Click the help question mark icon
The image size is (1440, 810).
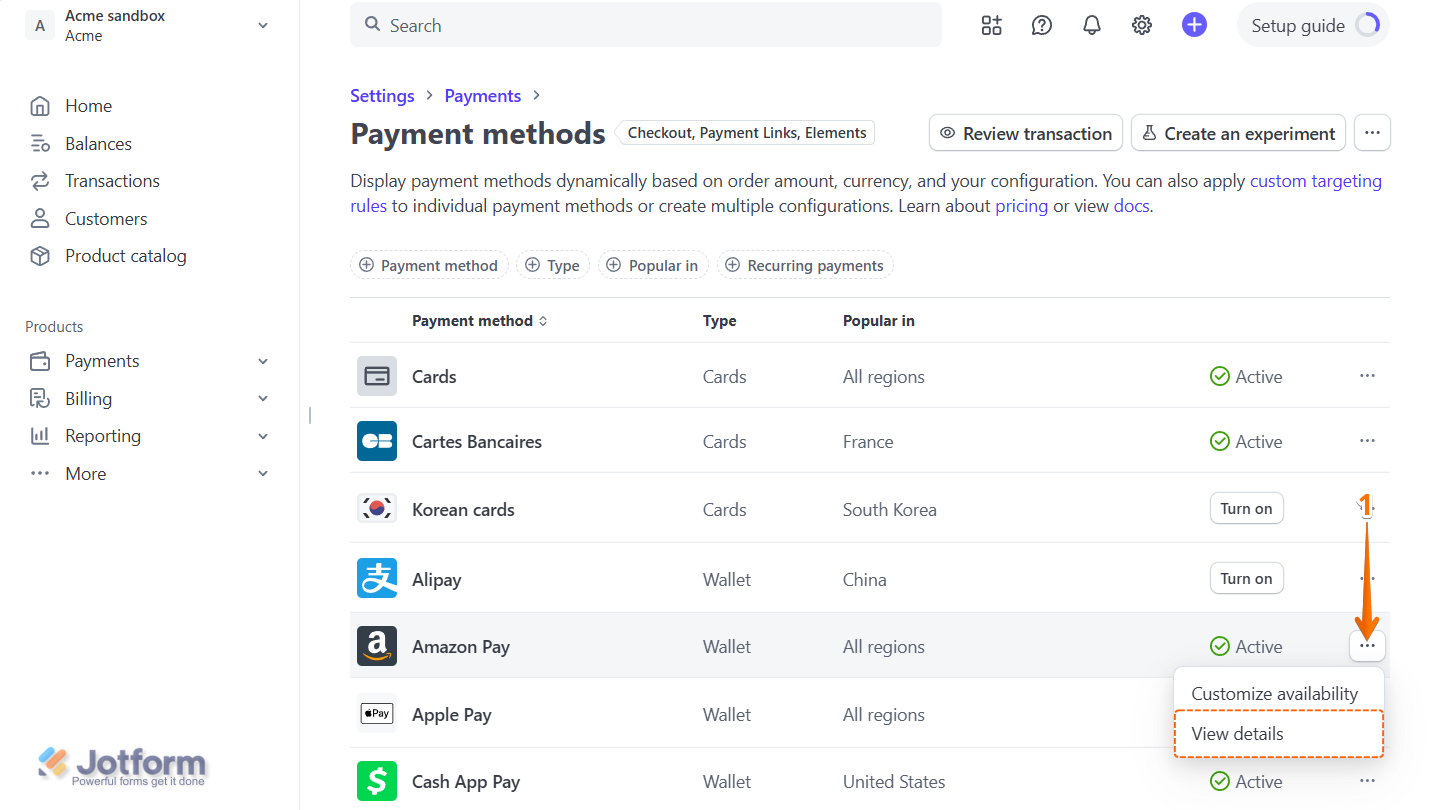pos(1041,25)
